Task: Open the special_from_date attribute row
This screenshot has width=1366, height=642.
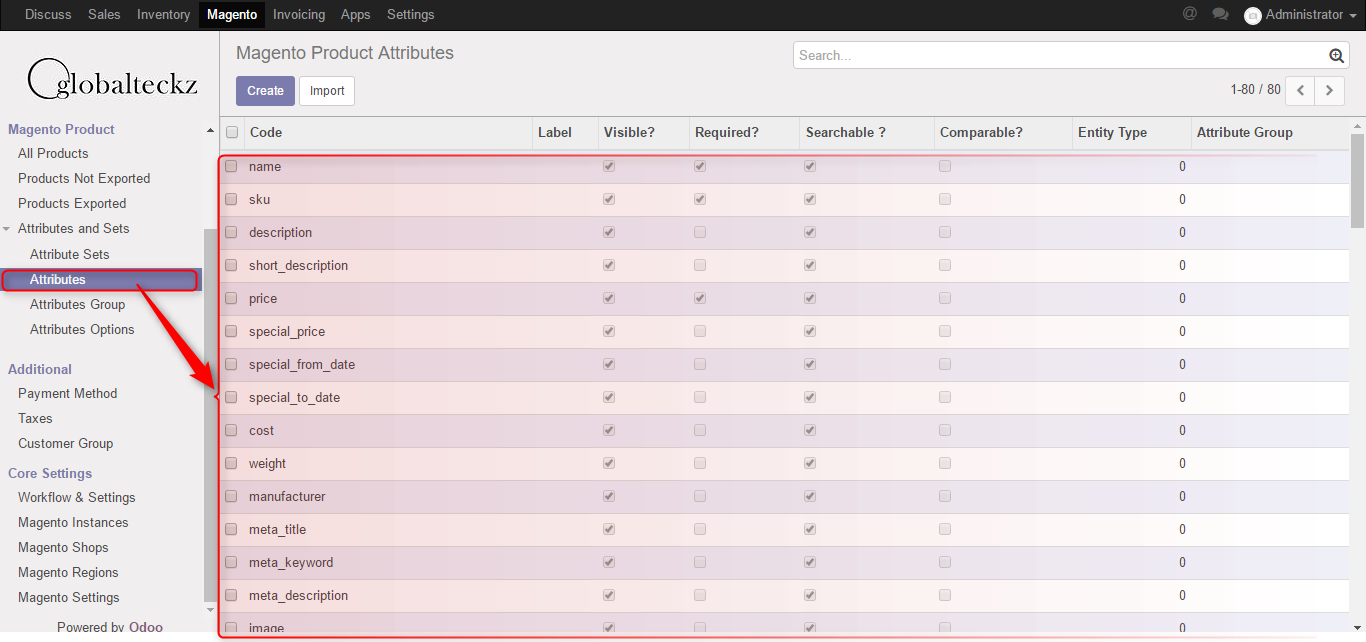Action: coord(785,365)
